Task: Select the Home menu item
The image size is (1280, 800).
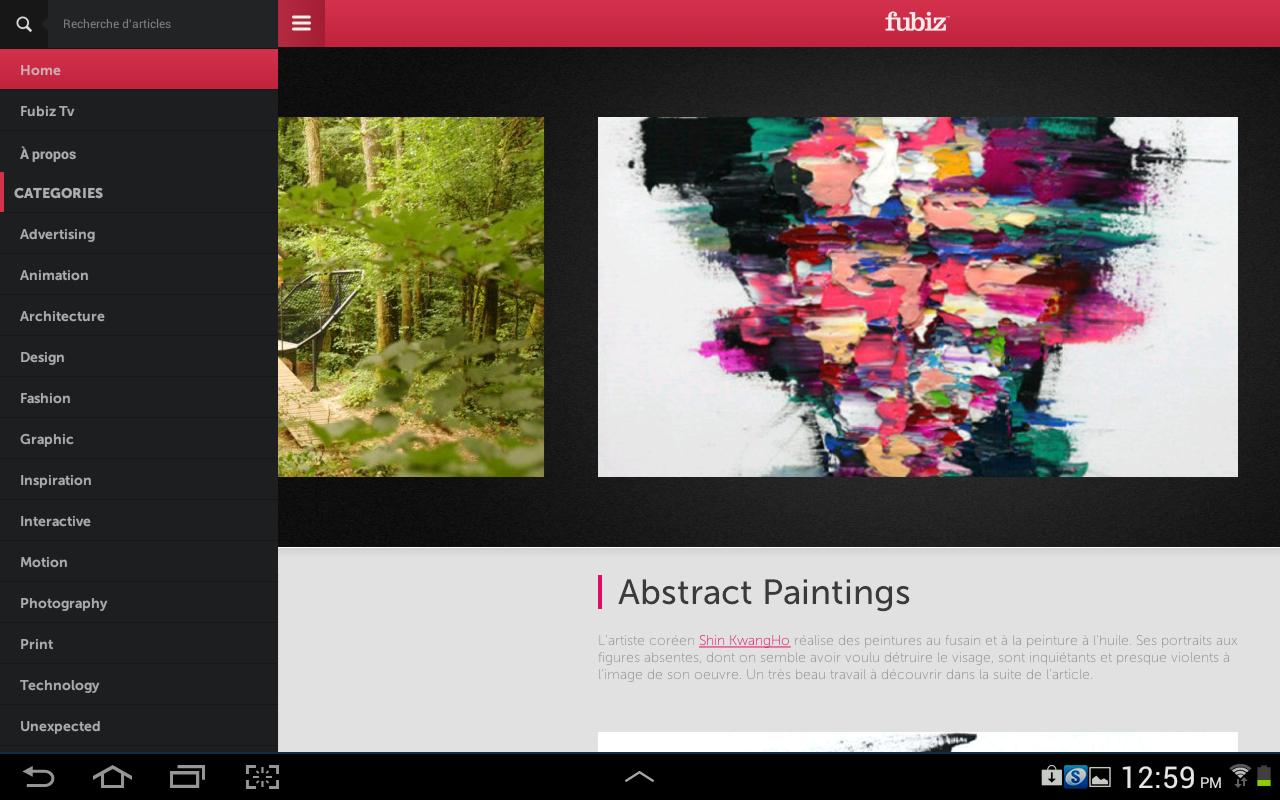Action: pyautogui.click(x=139, y=70)
